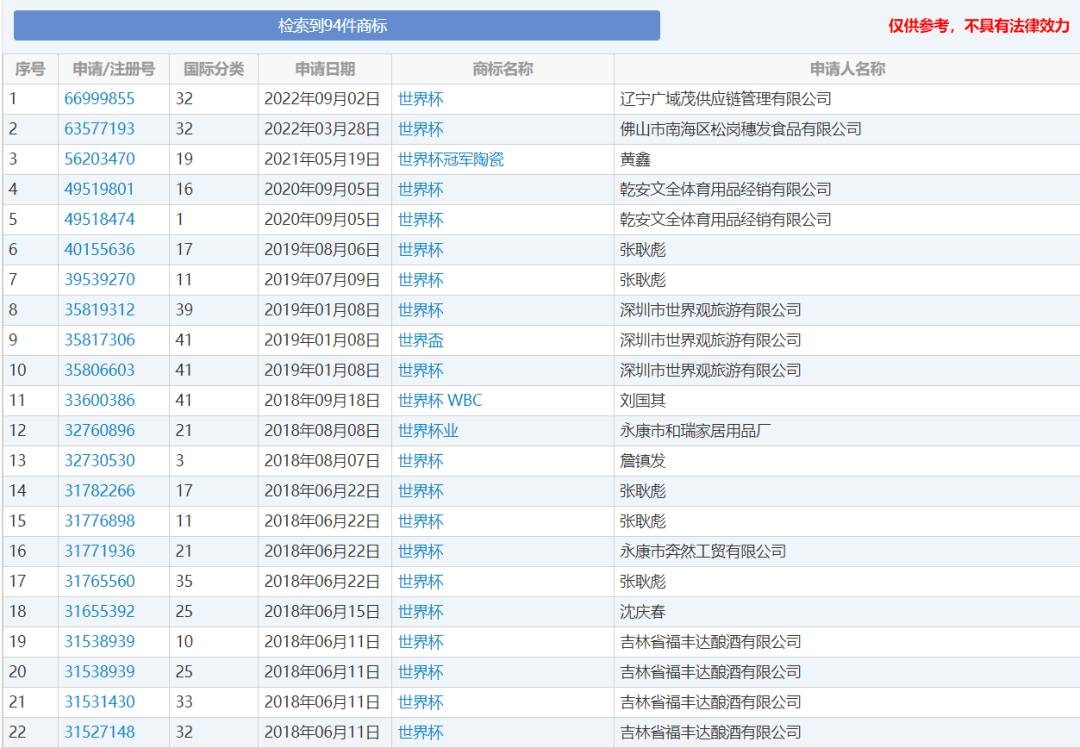Open registration number 40155636 link

click(x=99, y=249)
